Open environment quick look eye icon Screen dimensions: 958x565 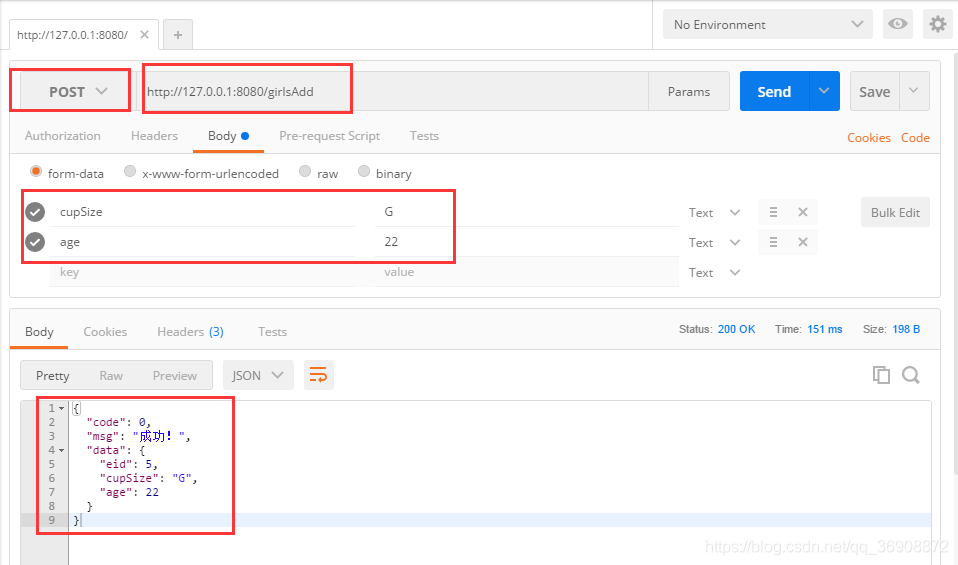(x=898, y=24)
